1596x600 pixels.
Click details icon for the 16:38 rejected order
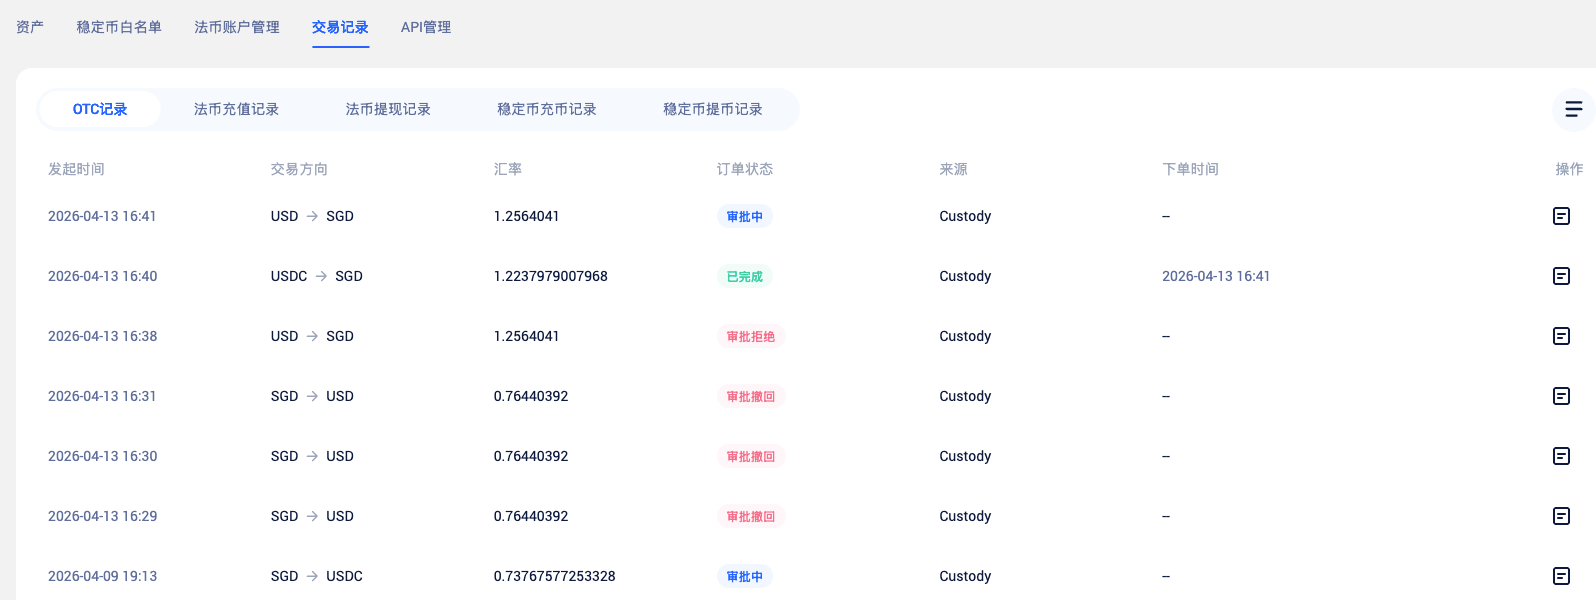point(1561,336)
